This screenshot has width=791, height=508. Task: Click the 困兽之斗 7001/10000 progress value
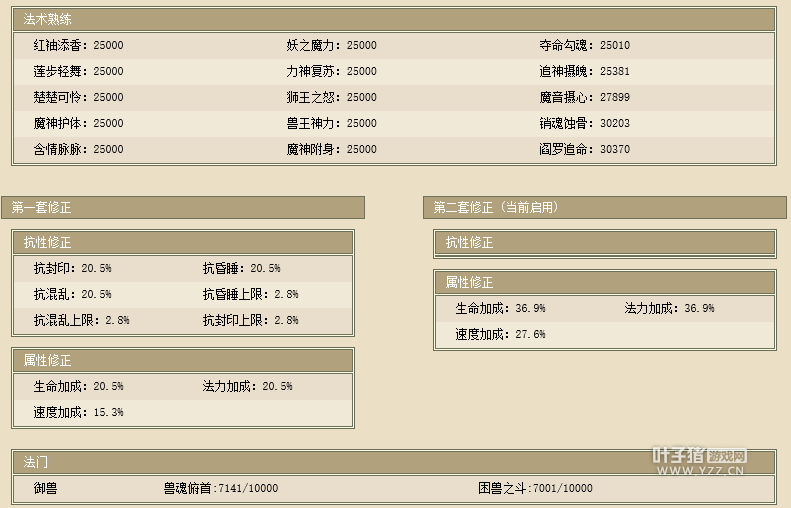[535, 489]
